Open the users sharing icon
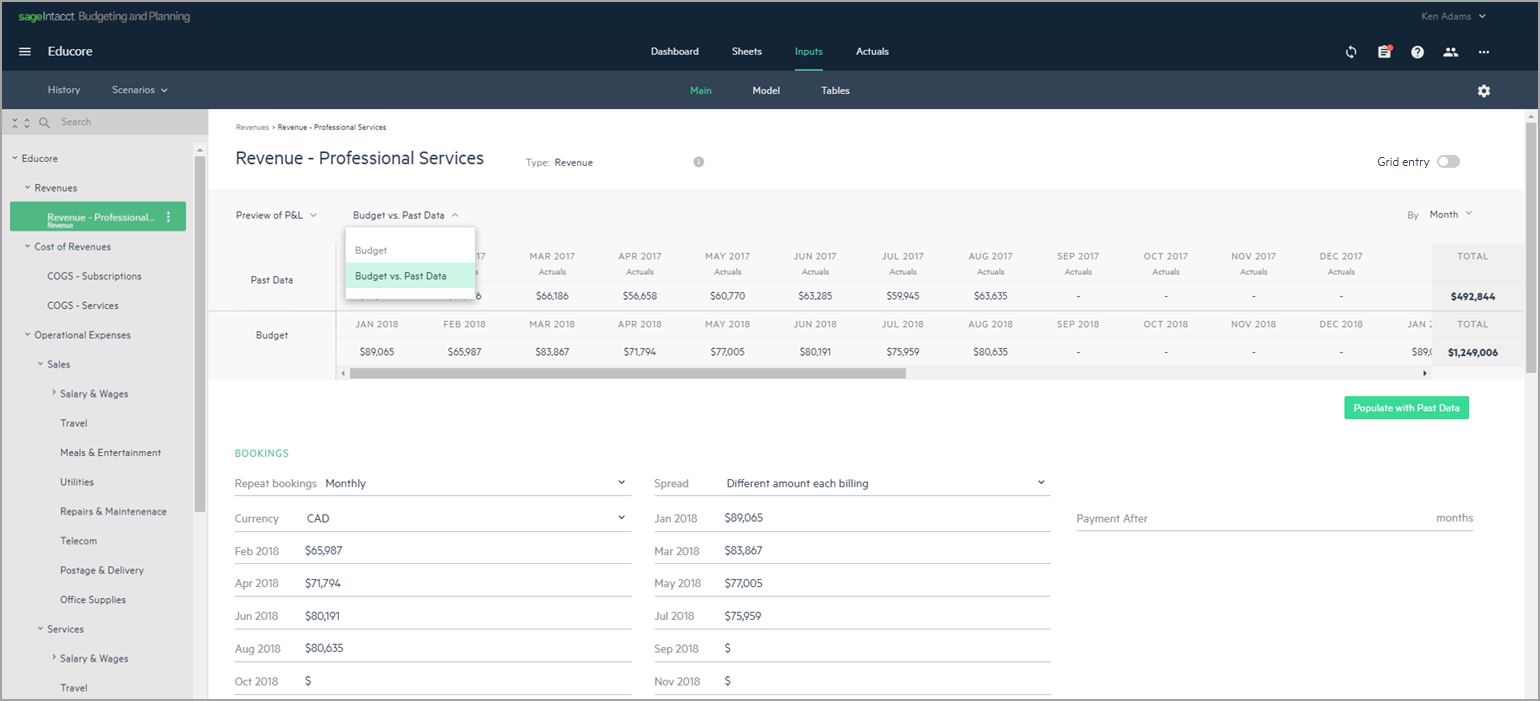 pos(1451,52)
